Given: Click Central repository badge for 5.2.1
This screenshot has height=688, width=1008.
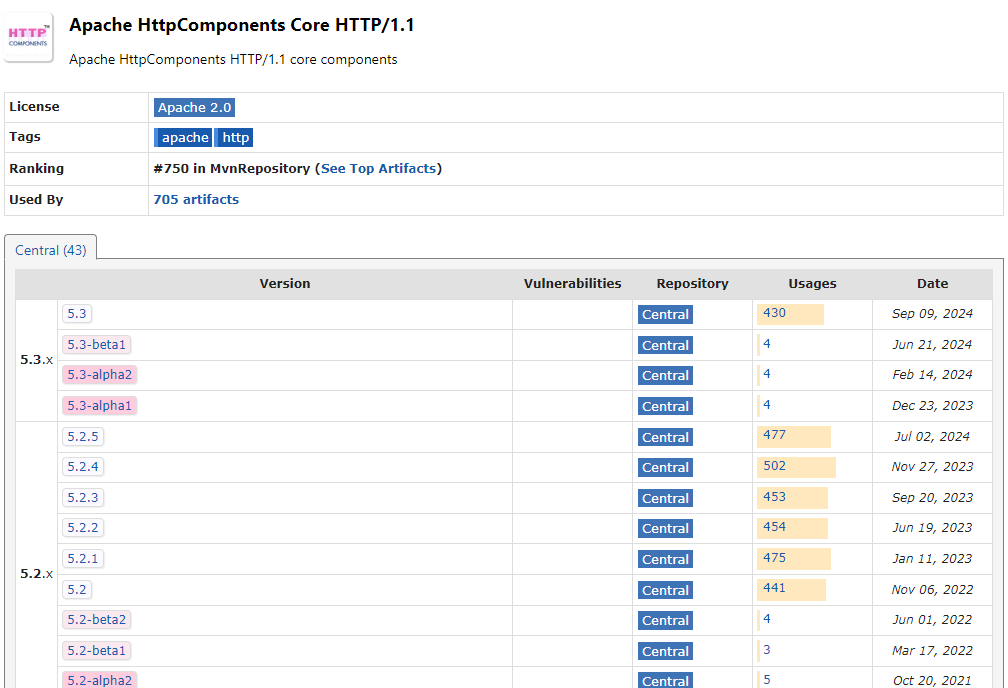Looking at the screenshot, I should pos(665,559).
